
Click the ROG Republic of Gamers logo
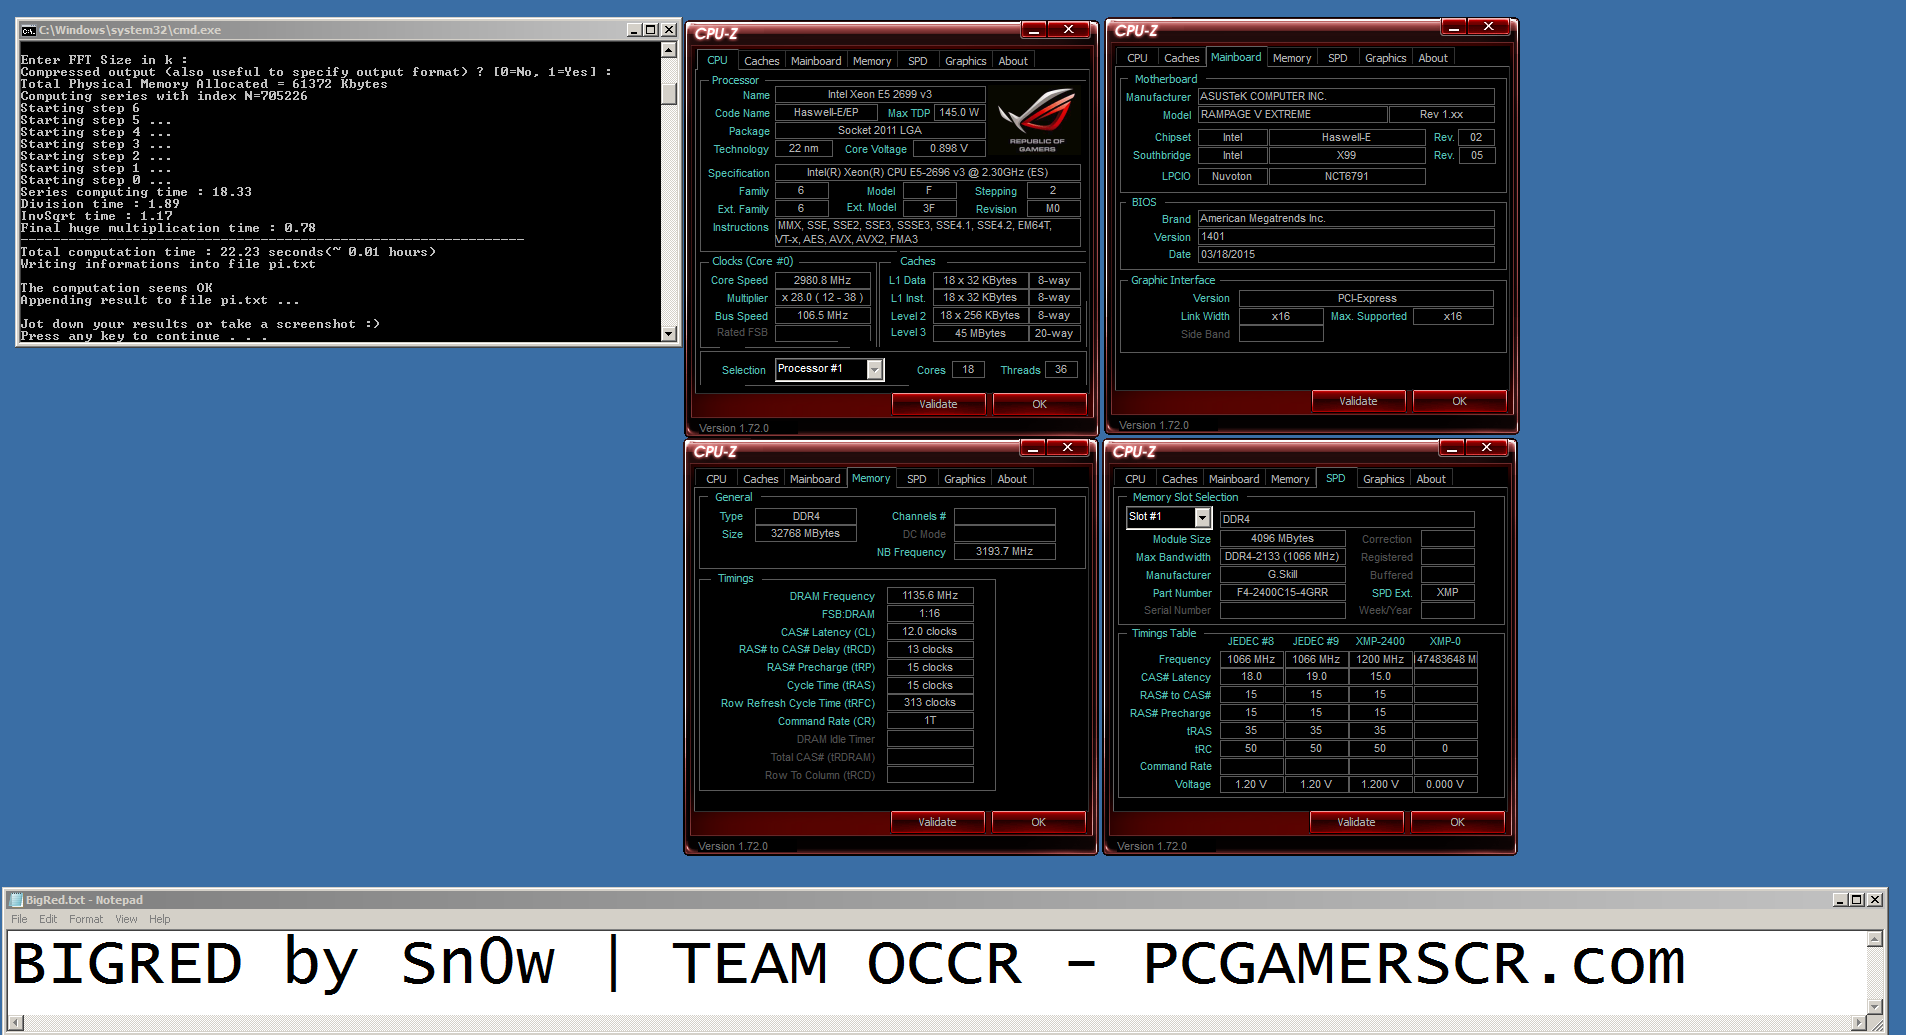click(1037, 121)
